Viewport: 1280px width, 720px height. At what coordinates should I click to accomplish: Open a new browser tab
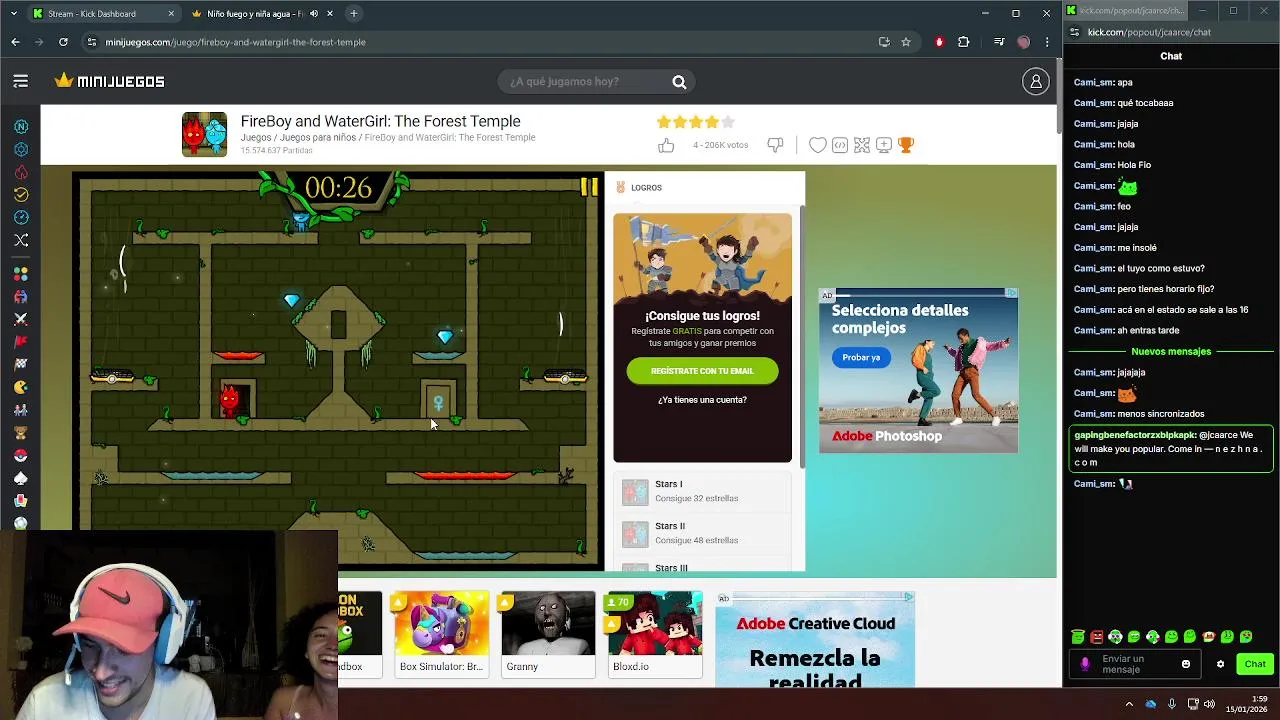tap(353, 14)
